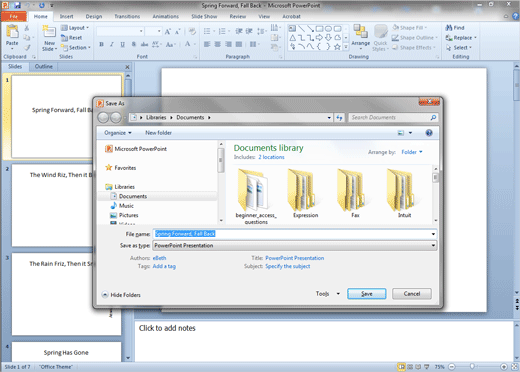Toggle Italic formatting in the ribbon

[112, 44]
